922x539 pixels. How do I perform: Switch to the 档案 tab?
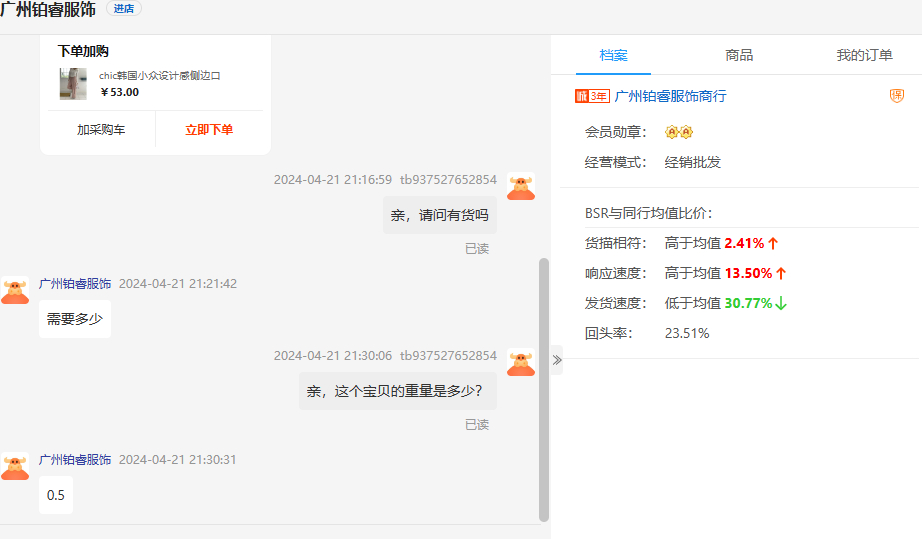point(613,56)
